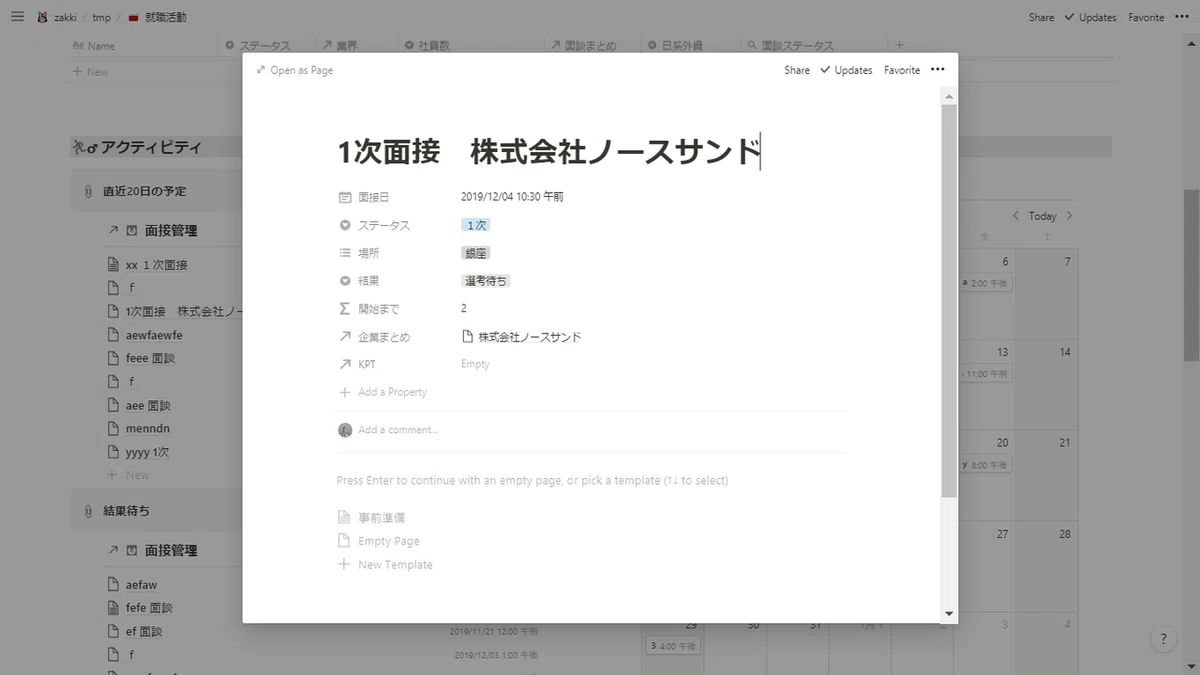Click the select icon beside ステータス property

(x=345, y=225)
